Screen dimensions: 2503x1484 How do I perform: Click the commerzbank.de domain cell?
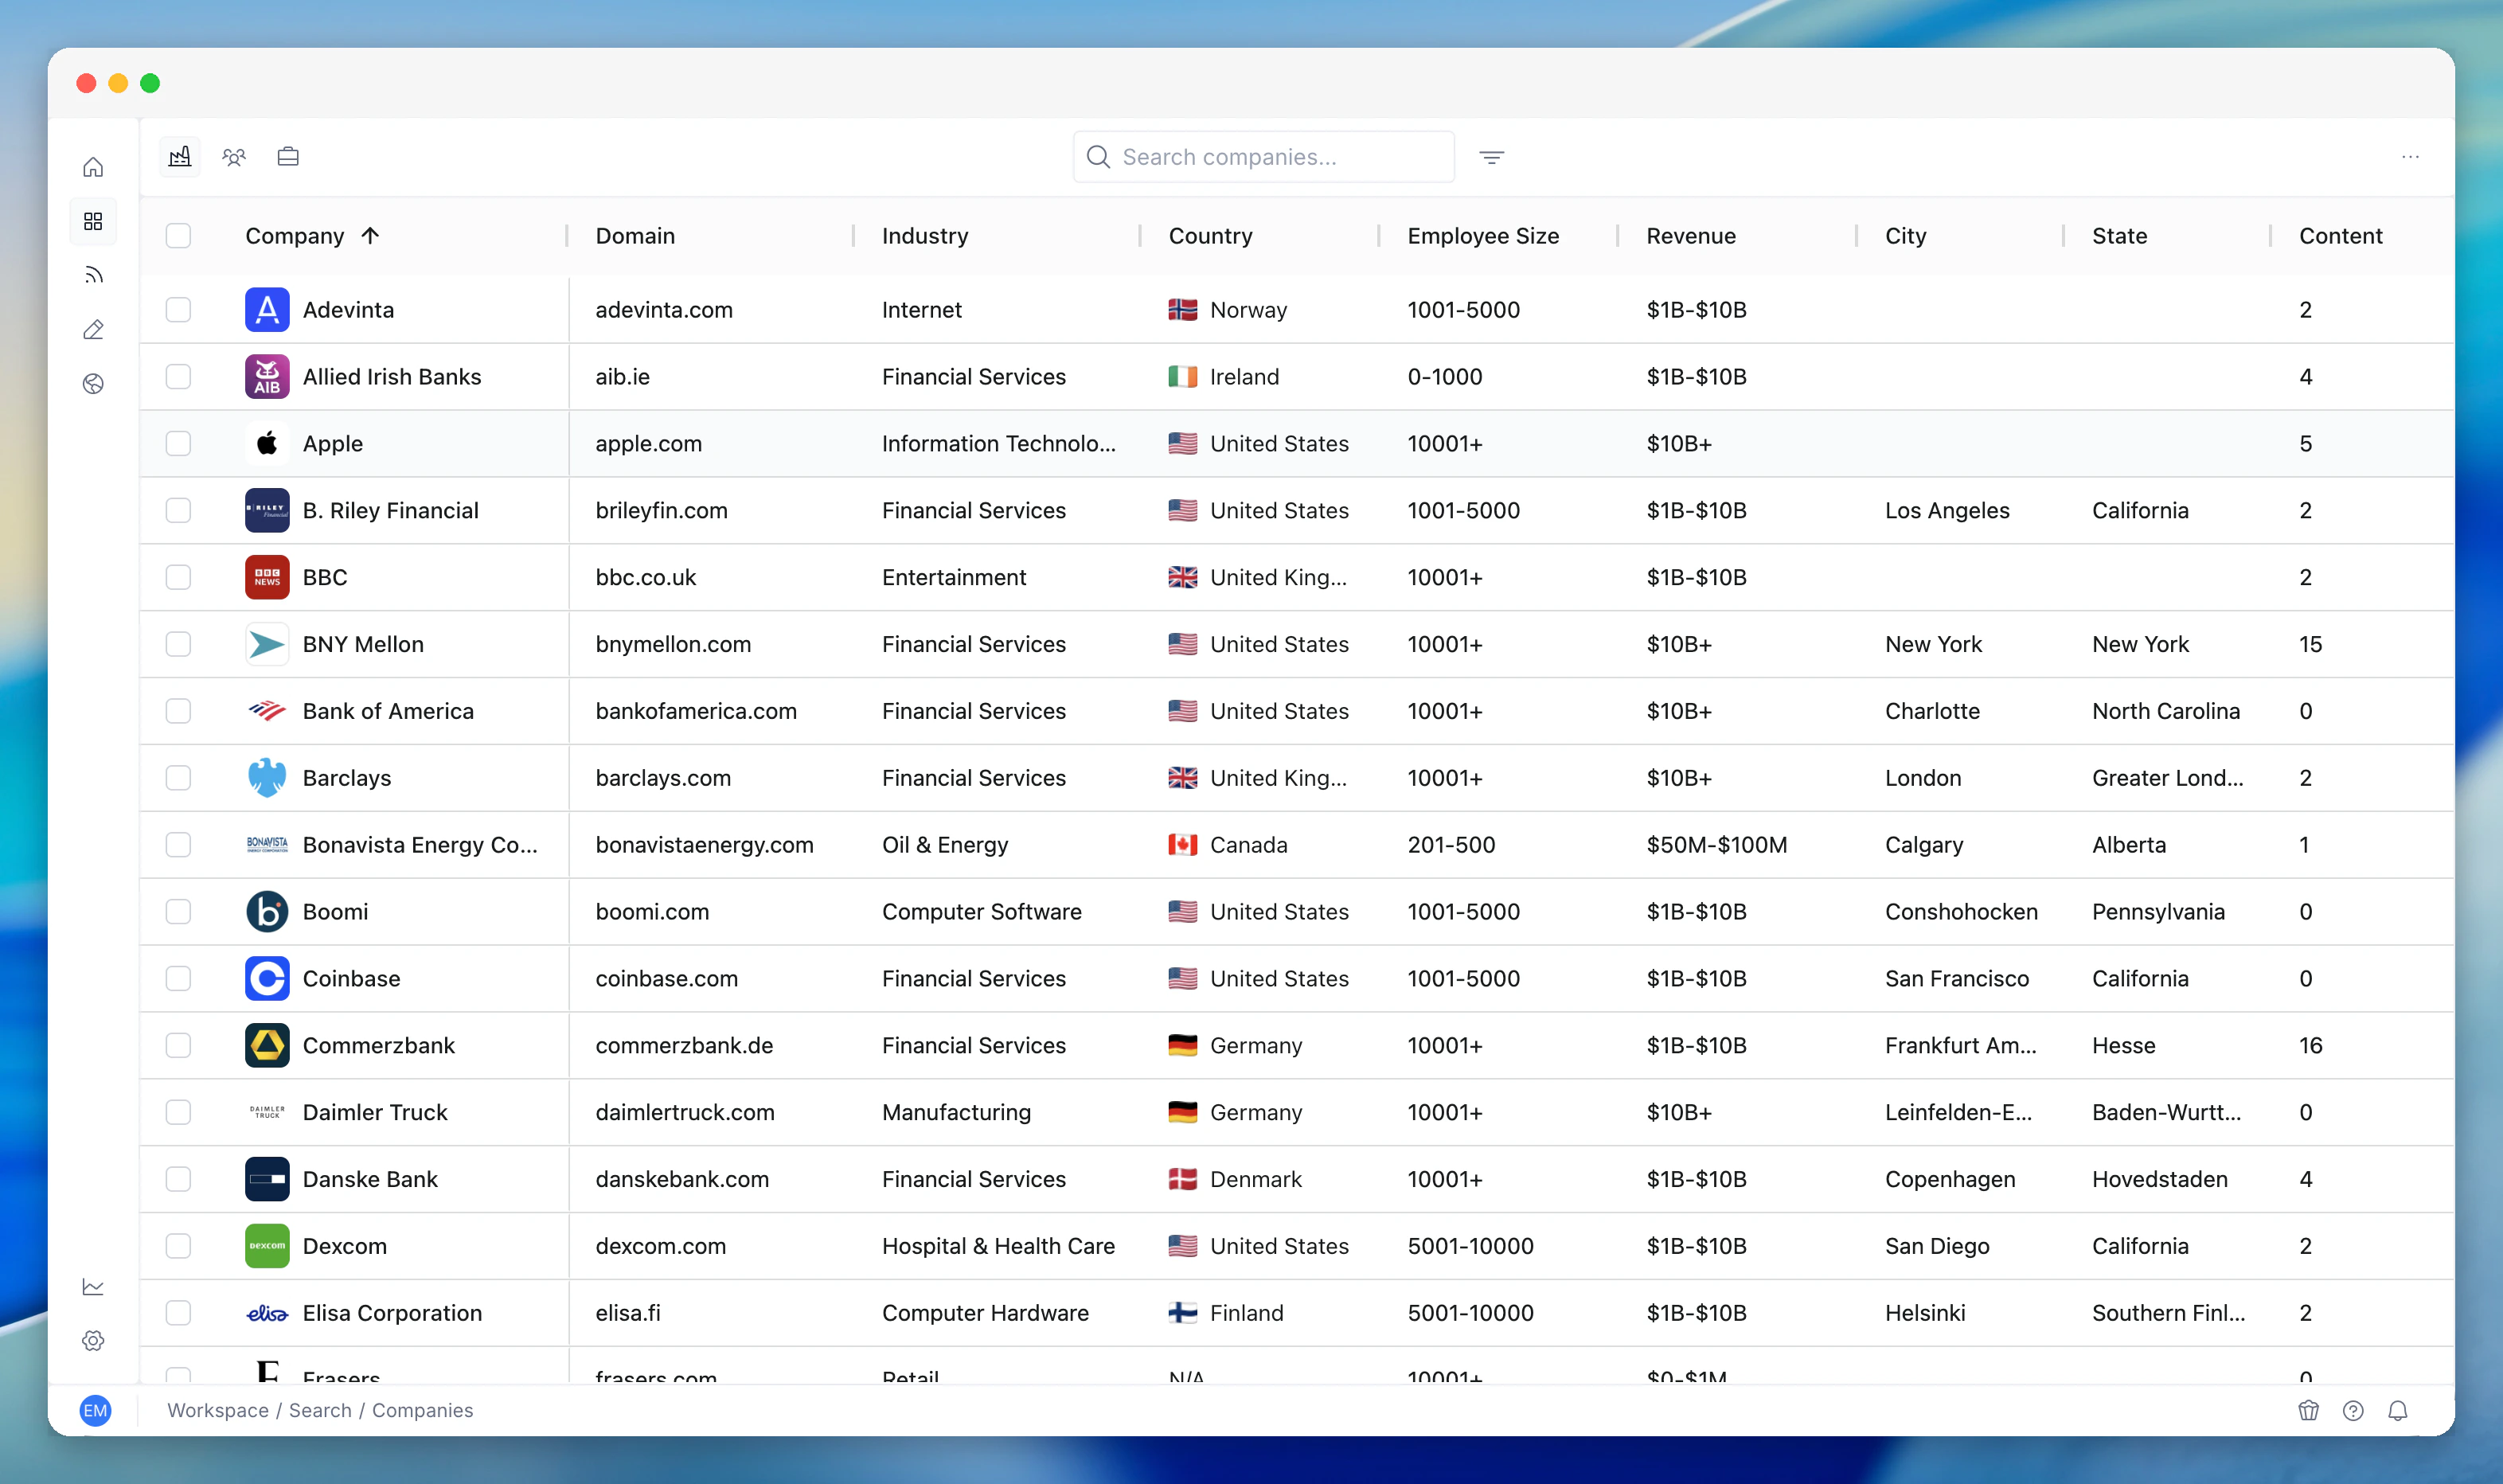(x=684, y=1045)
